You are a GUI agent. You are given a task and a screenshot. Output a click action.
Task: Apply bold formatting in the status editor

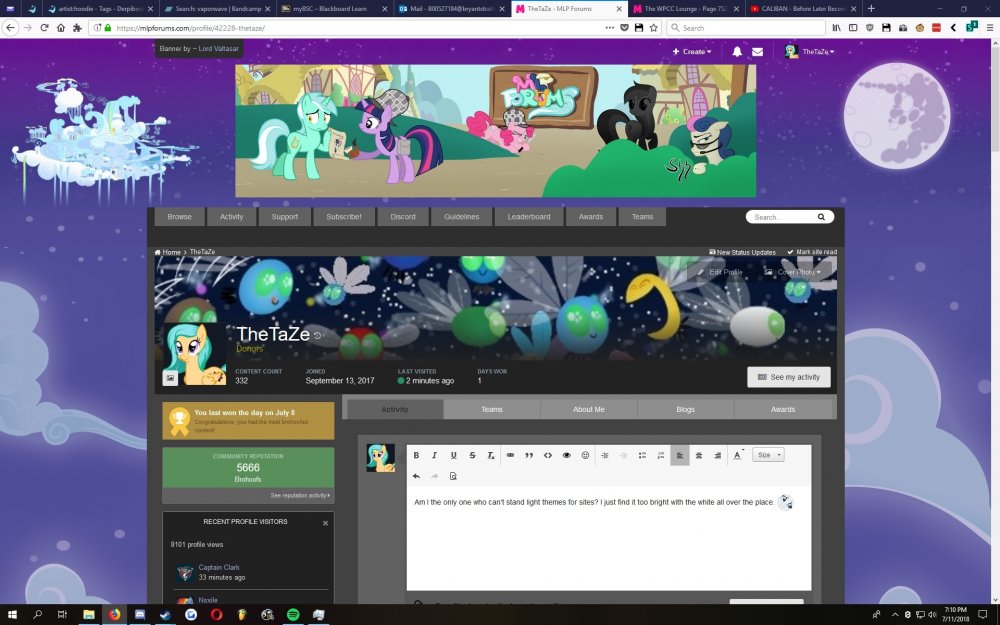pyautogui.click(x=416, y=455)
